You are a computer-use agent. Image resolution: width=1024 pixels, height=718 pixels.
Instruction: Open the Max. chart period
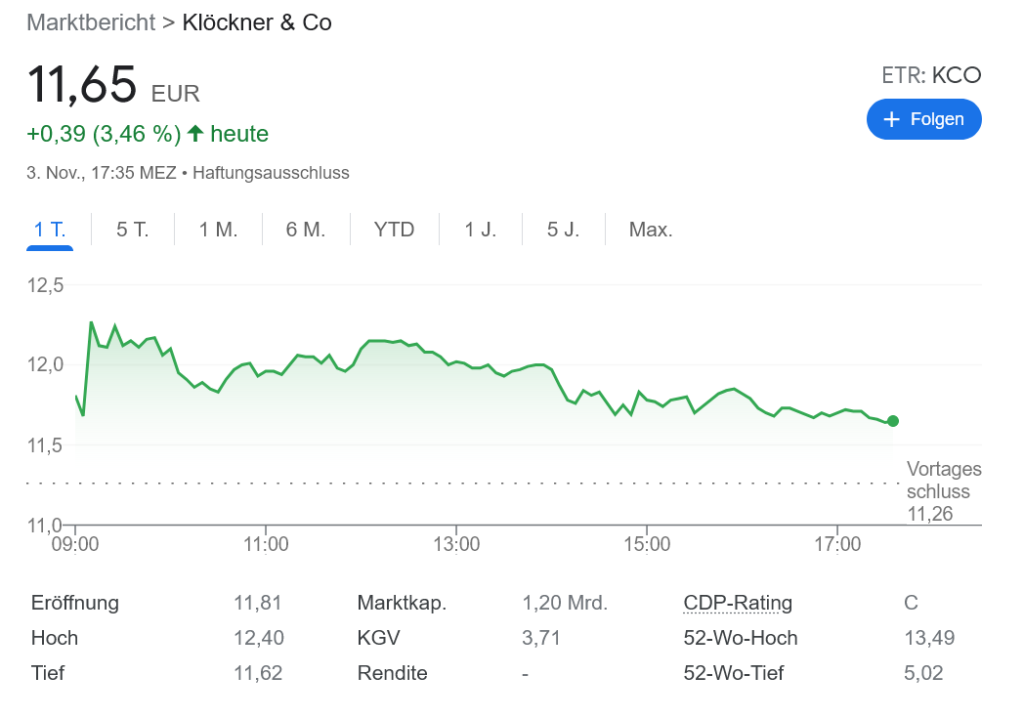click(650, 229)
